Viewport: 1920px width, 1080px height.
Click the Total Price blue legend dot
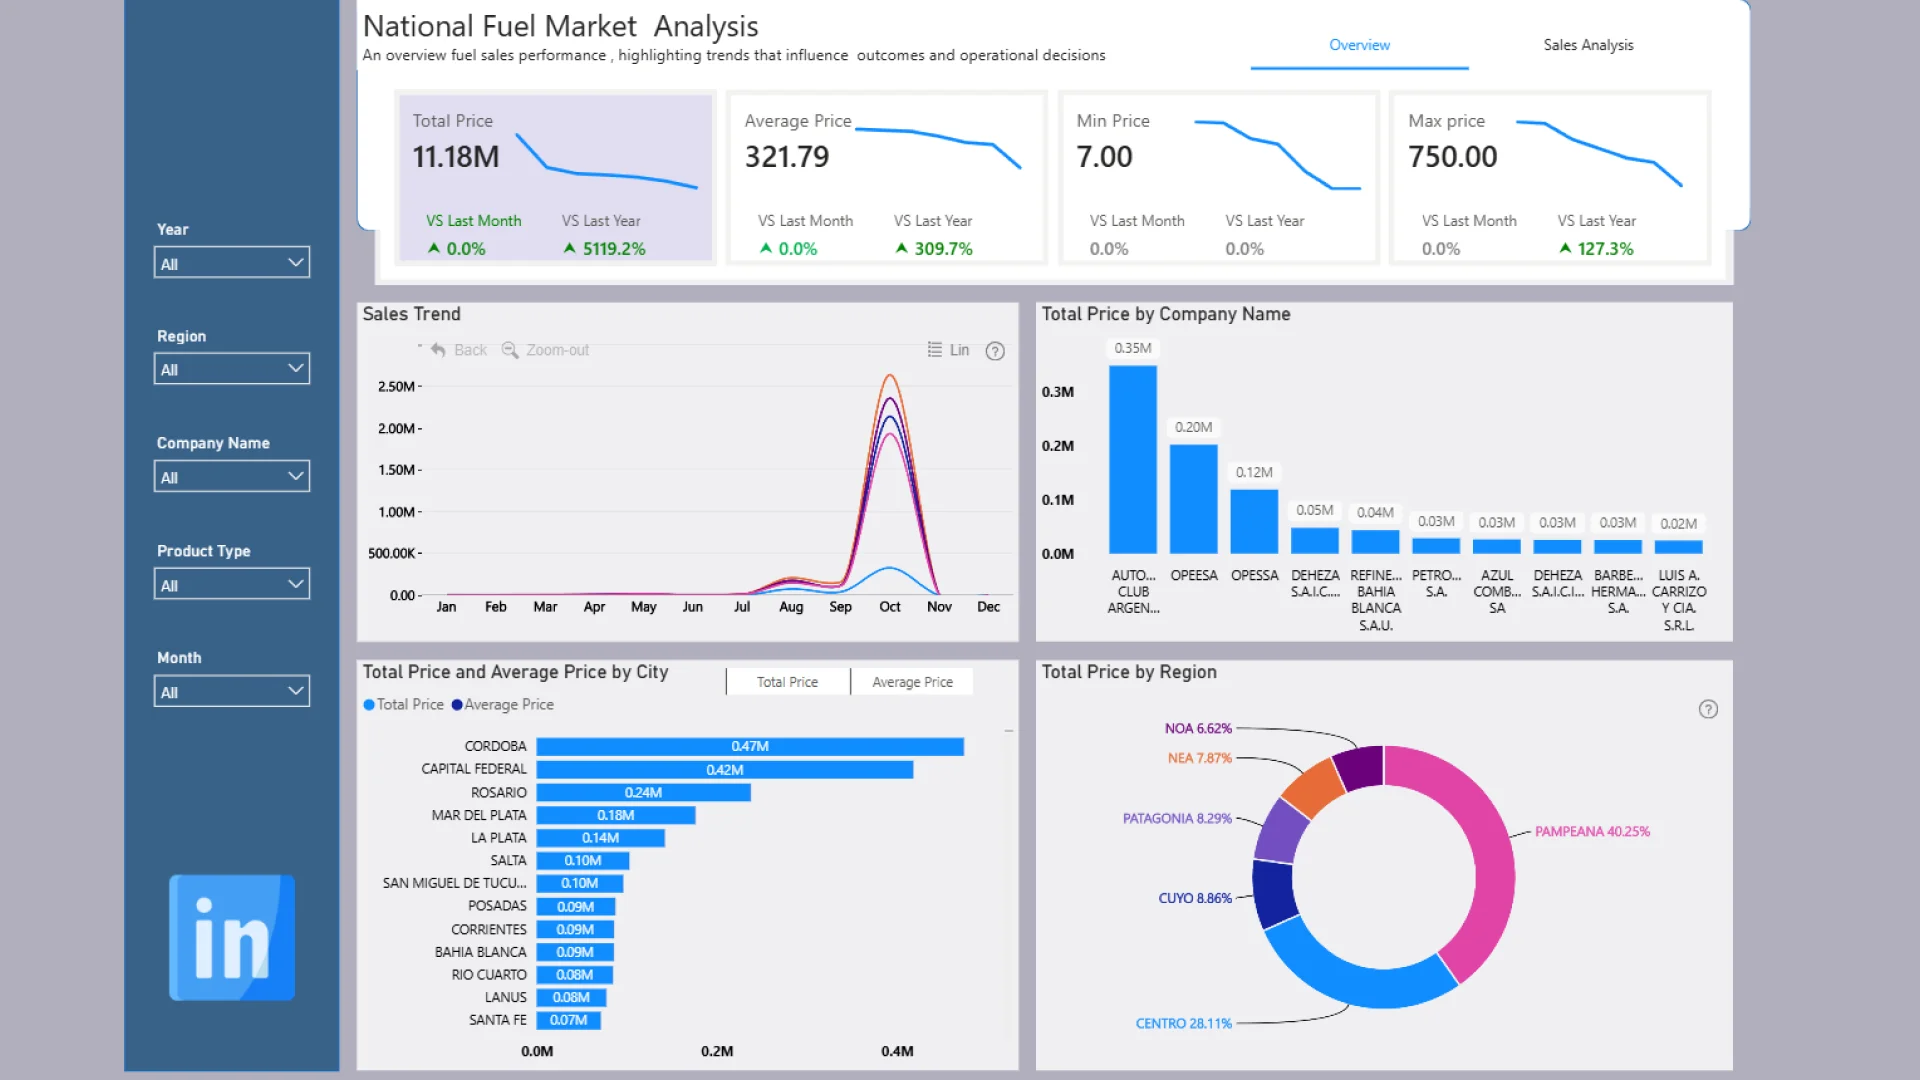(x=369, y=705)
